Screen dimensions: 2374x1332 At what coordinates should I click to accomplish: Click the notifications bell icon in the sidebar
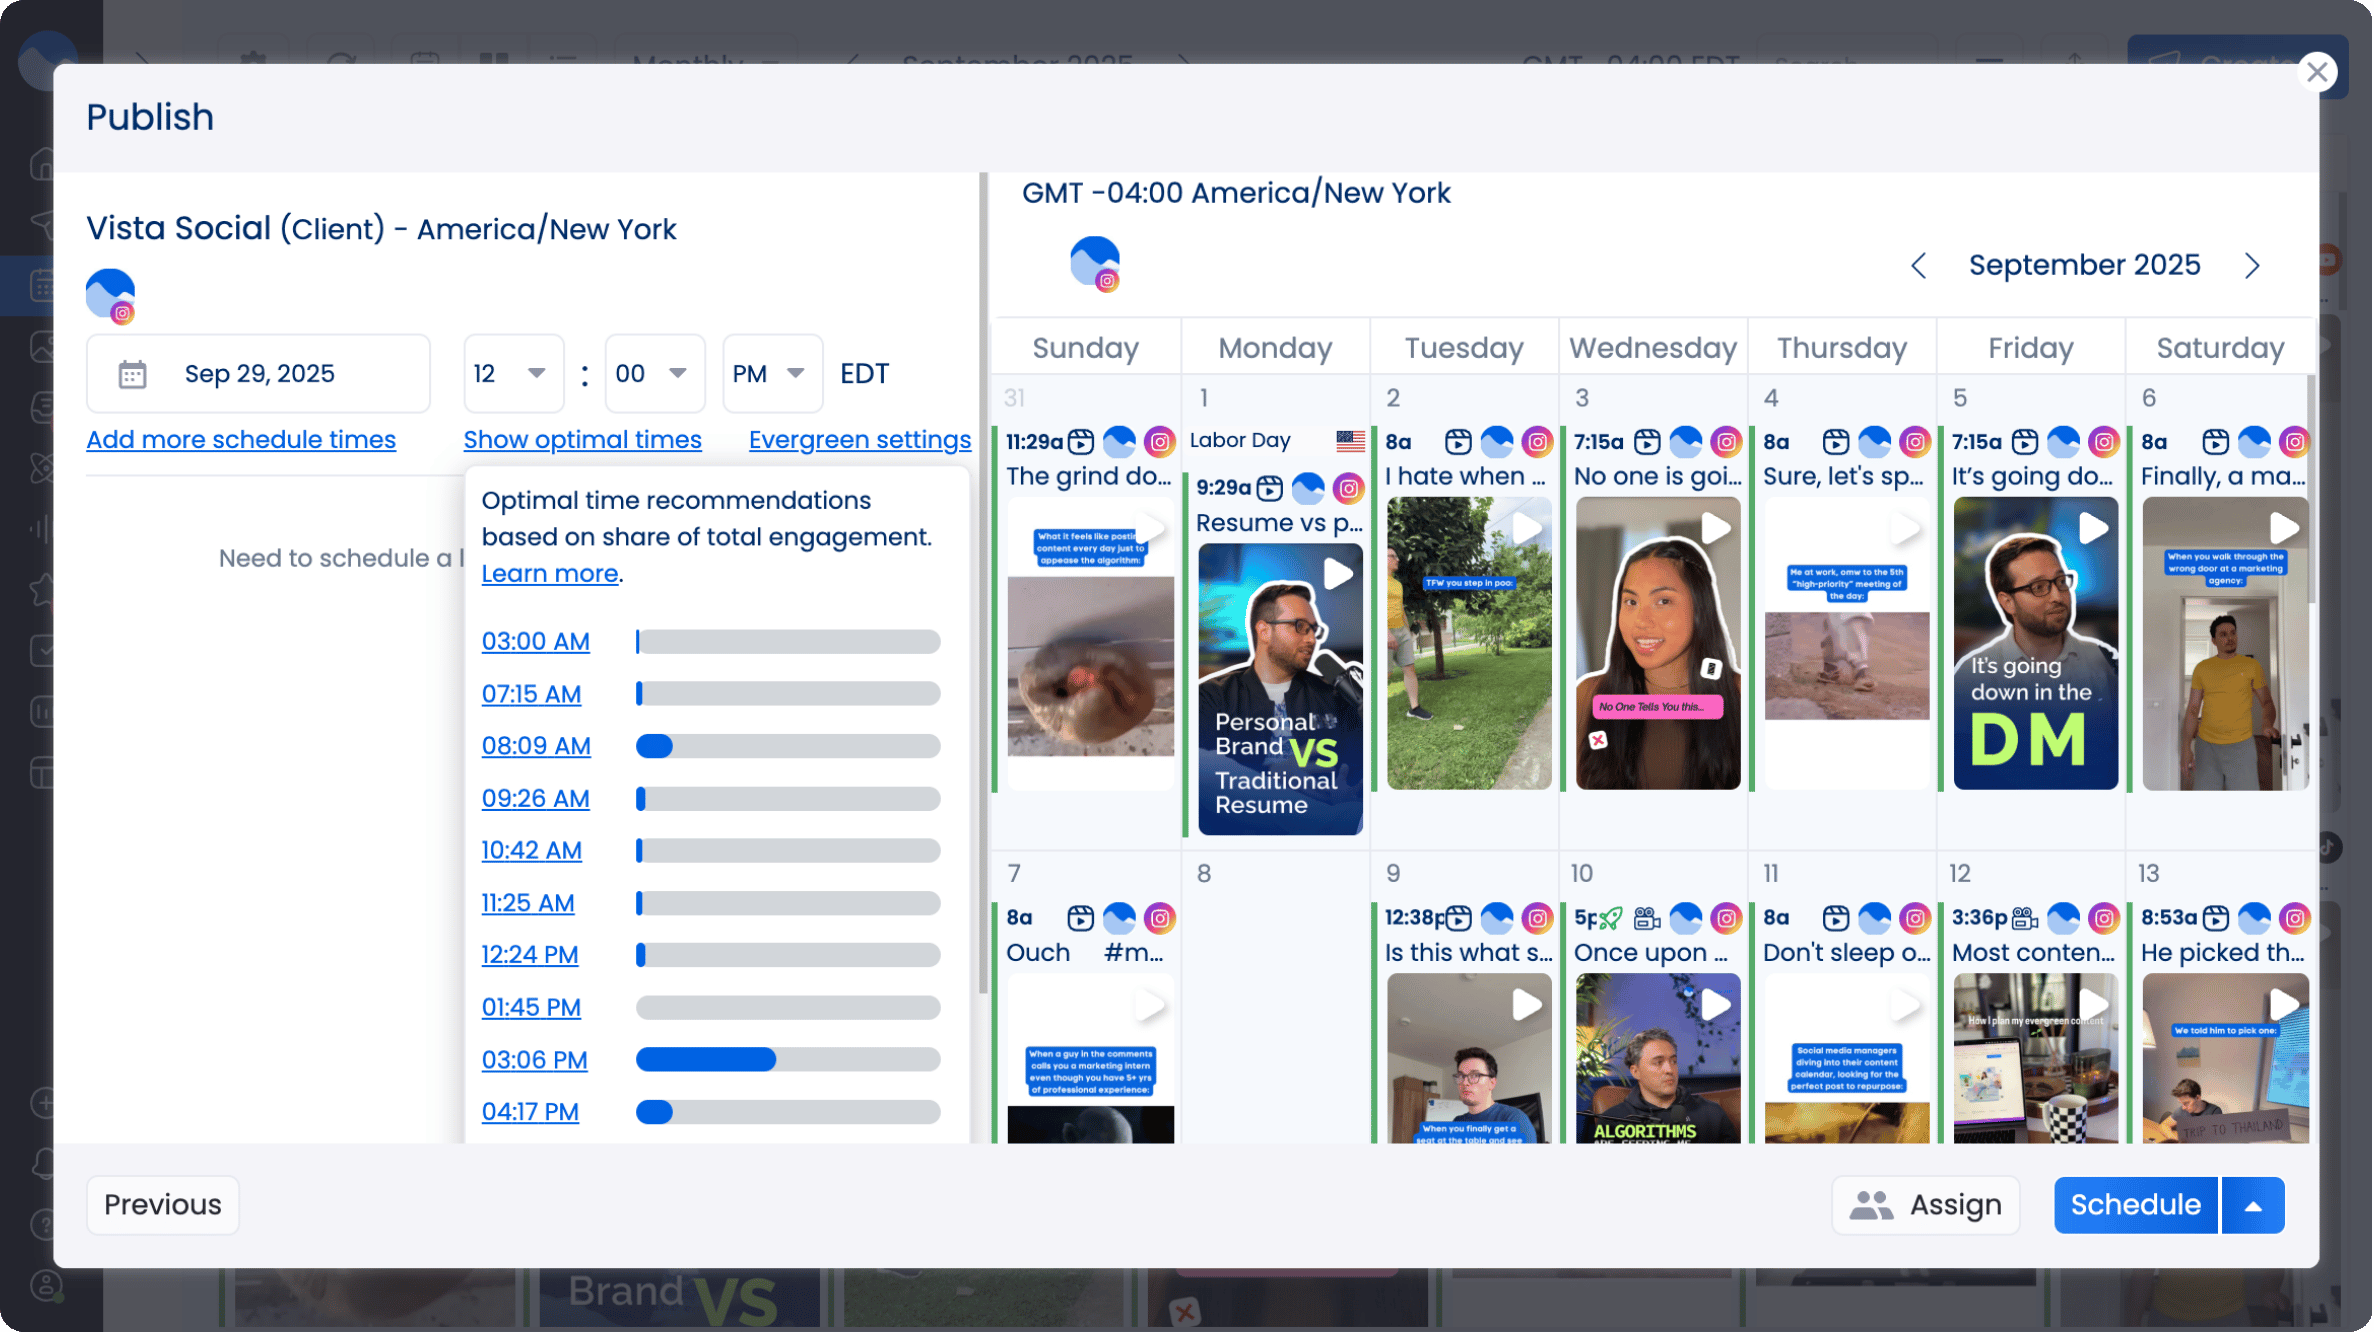tap(45, 1163)
